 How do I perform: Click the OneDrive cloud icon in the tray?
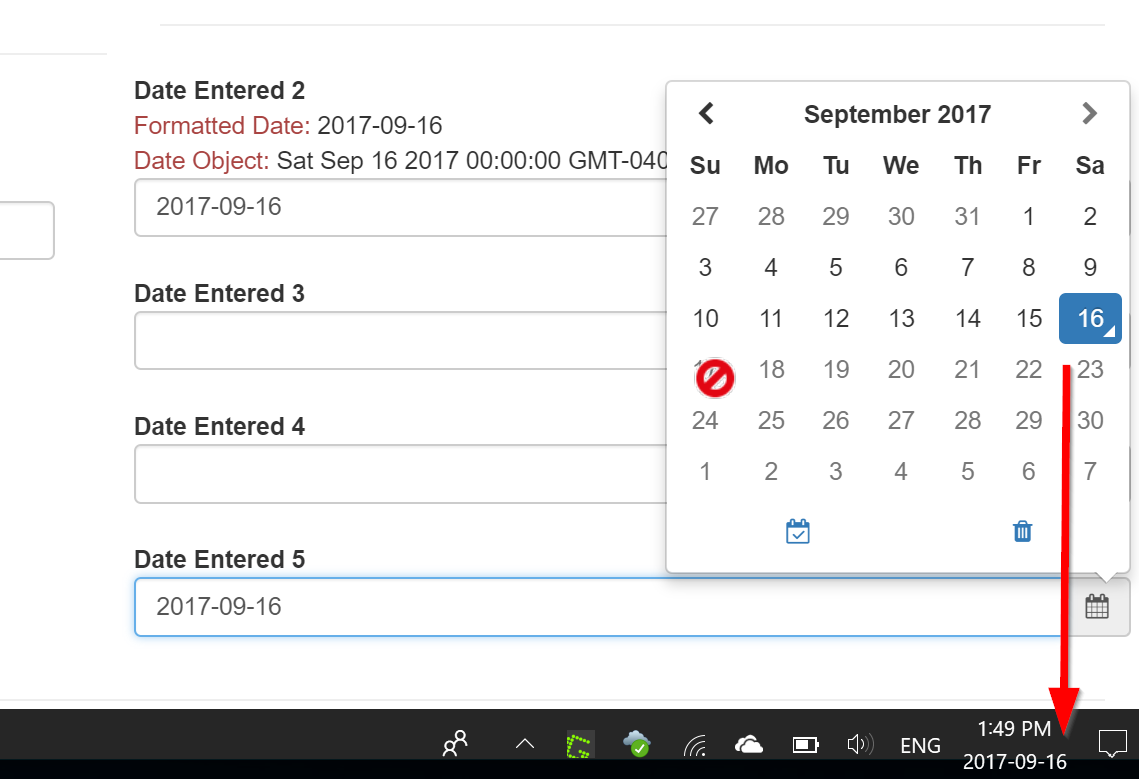point(749,744)
